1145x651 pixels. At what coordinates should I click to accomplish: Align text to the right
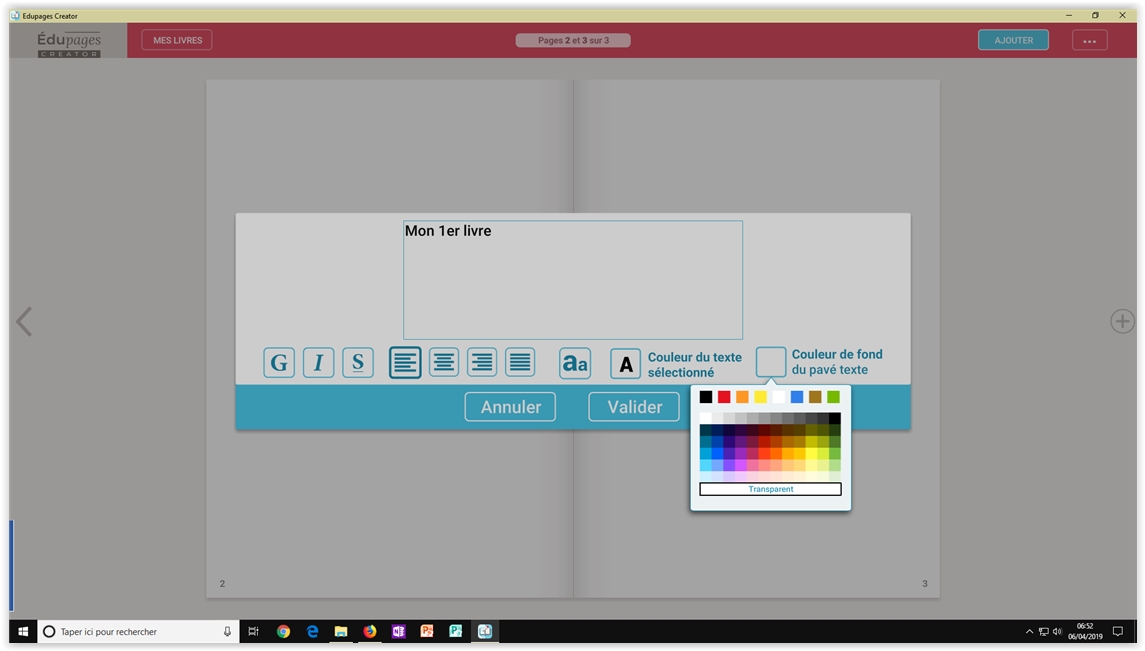(482, 363)
